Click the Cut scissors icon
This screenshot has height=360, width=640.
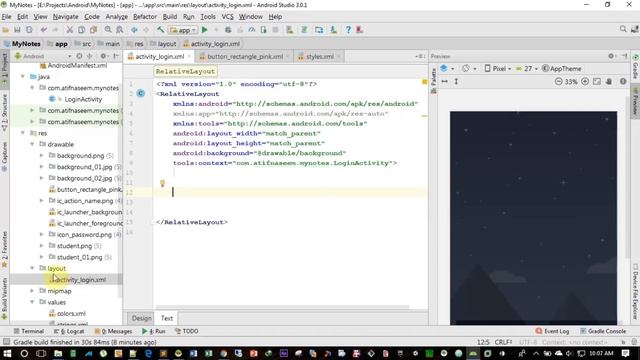pos(70,30)
